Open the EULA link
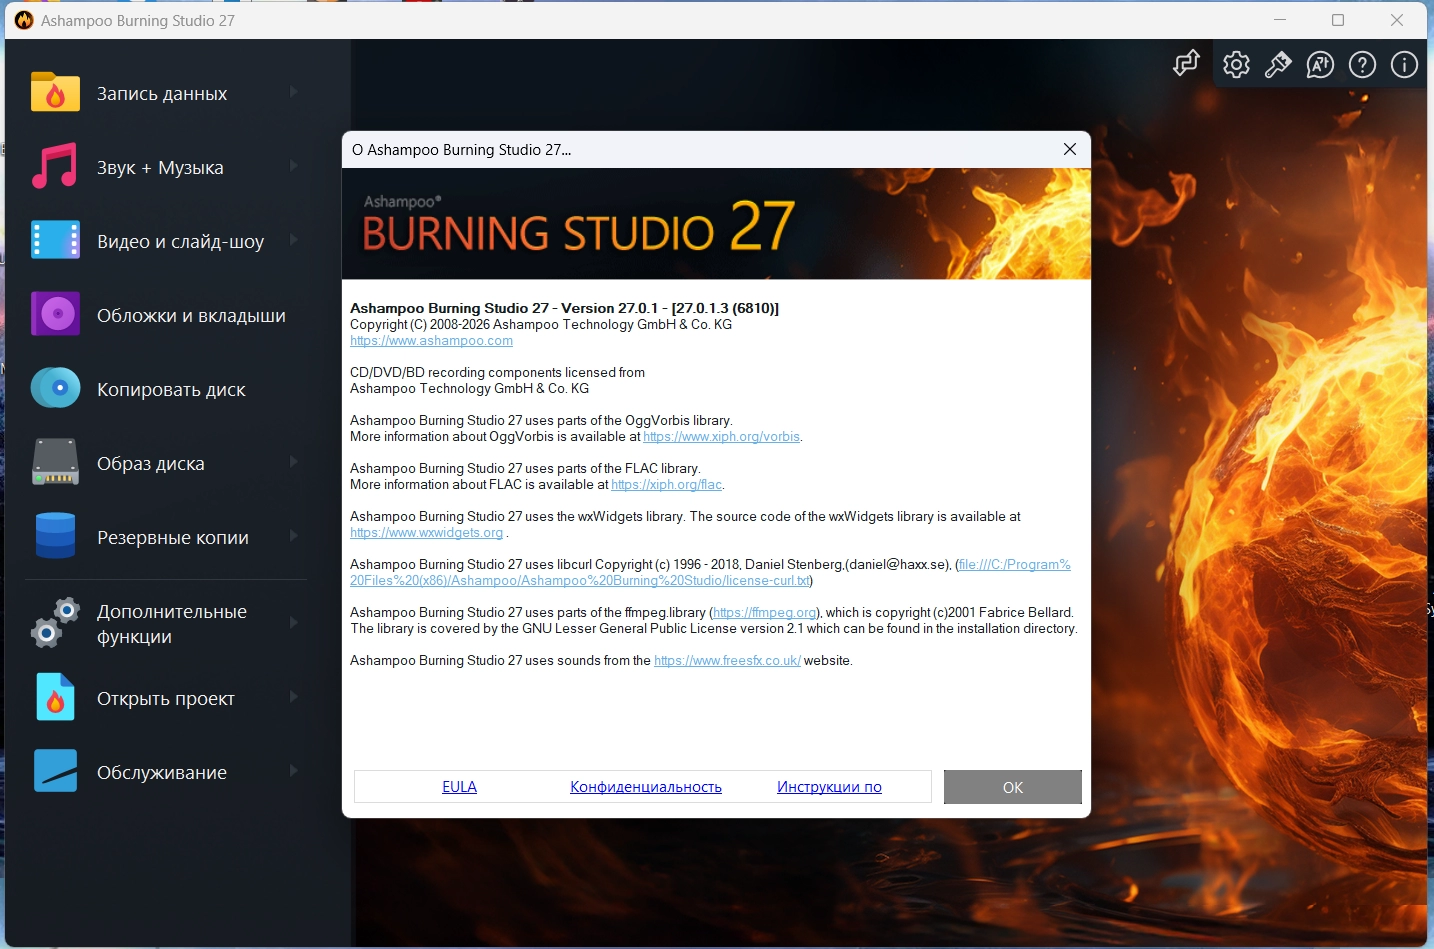 459,787
